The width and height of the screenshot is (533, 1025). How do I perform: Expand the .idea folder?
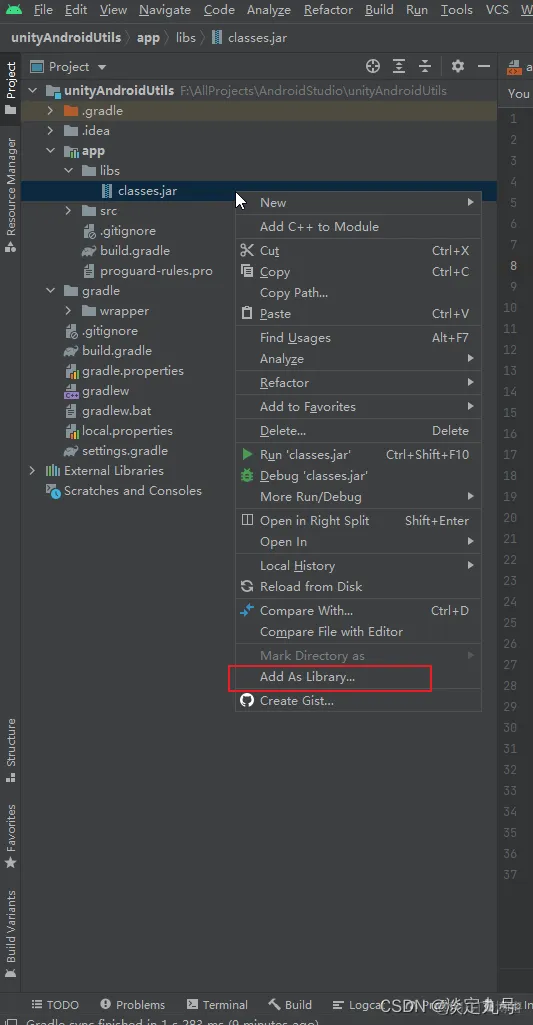(50, 131)
